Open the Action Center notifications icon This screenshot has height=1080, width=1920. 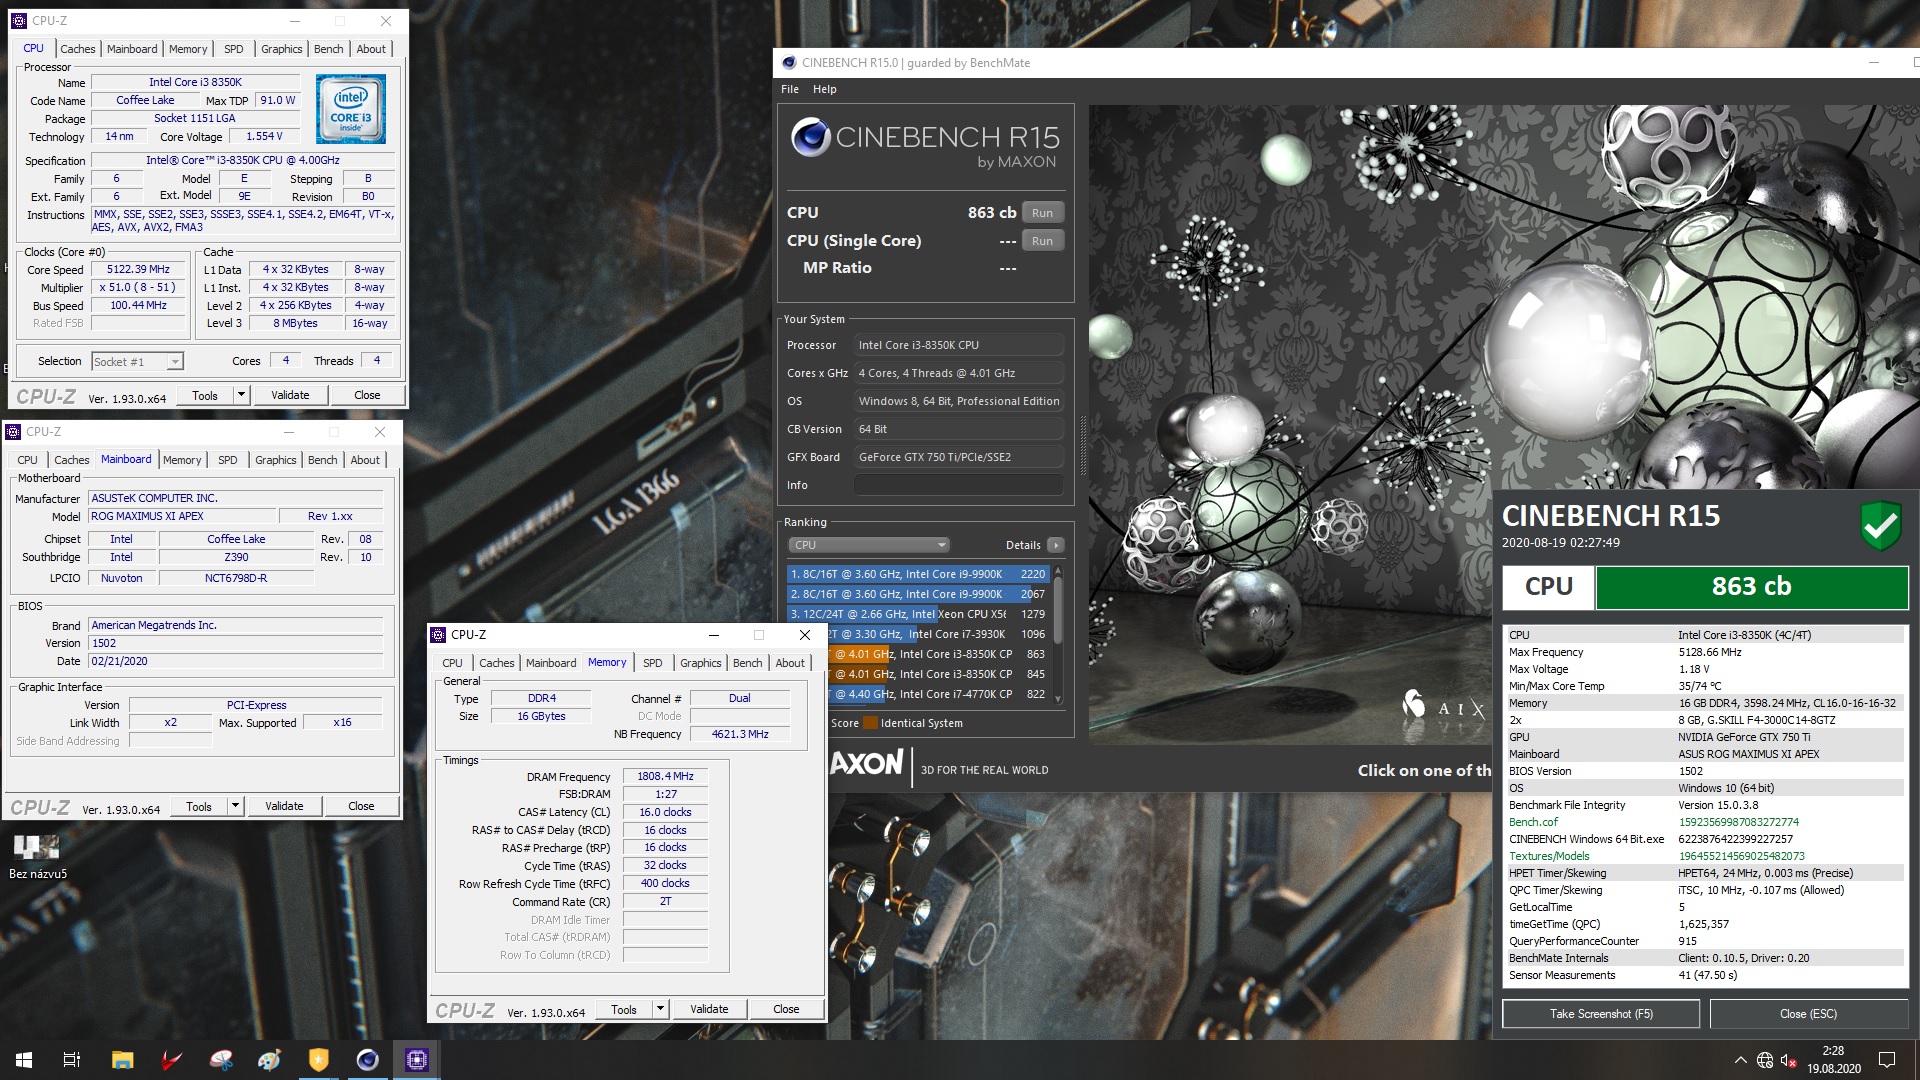pyautogui.click(x=1887, y=1060)
